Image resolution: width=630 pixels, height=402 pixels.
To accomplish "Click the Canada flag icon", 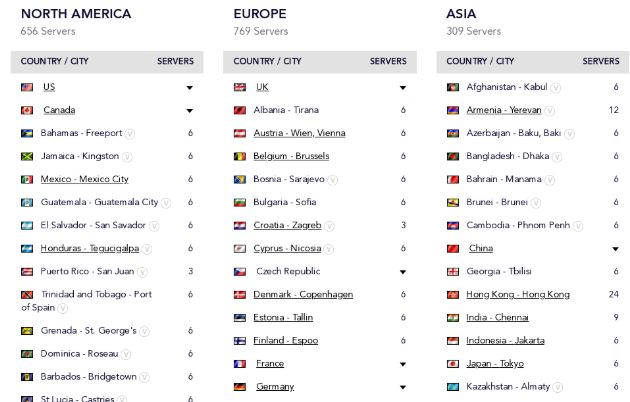I will click(x=27, y=110).
